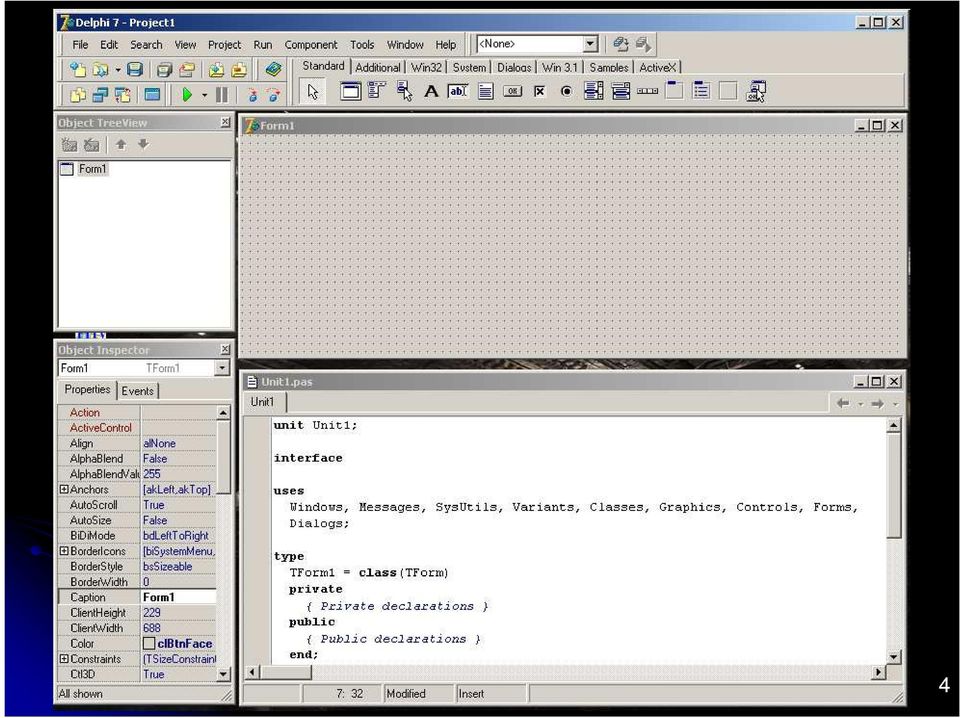This screenshot has height=718, width=960.
Task: Click the Open file toolbar icon
Action: click(x=99, y=69)
